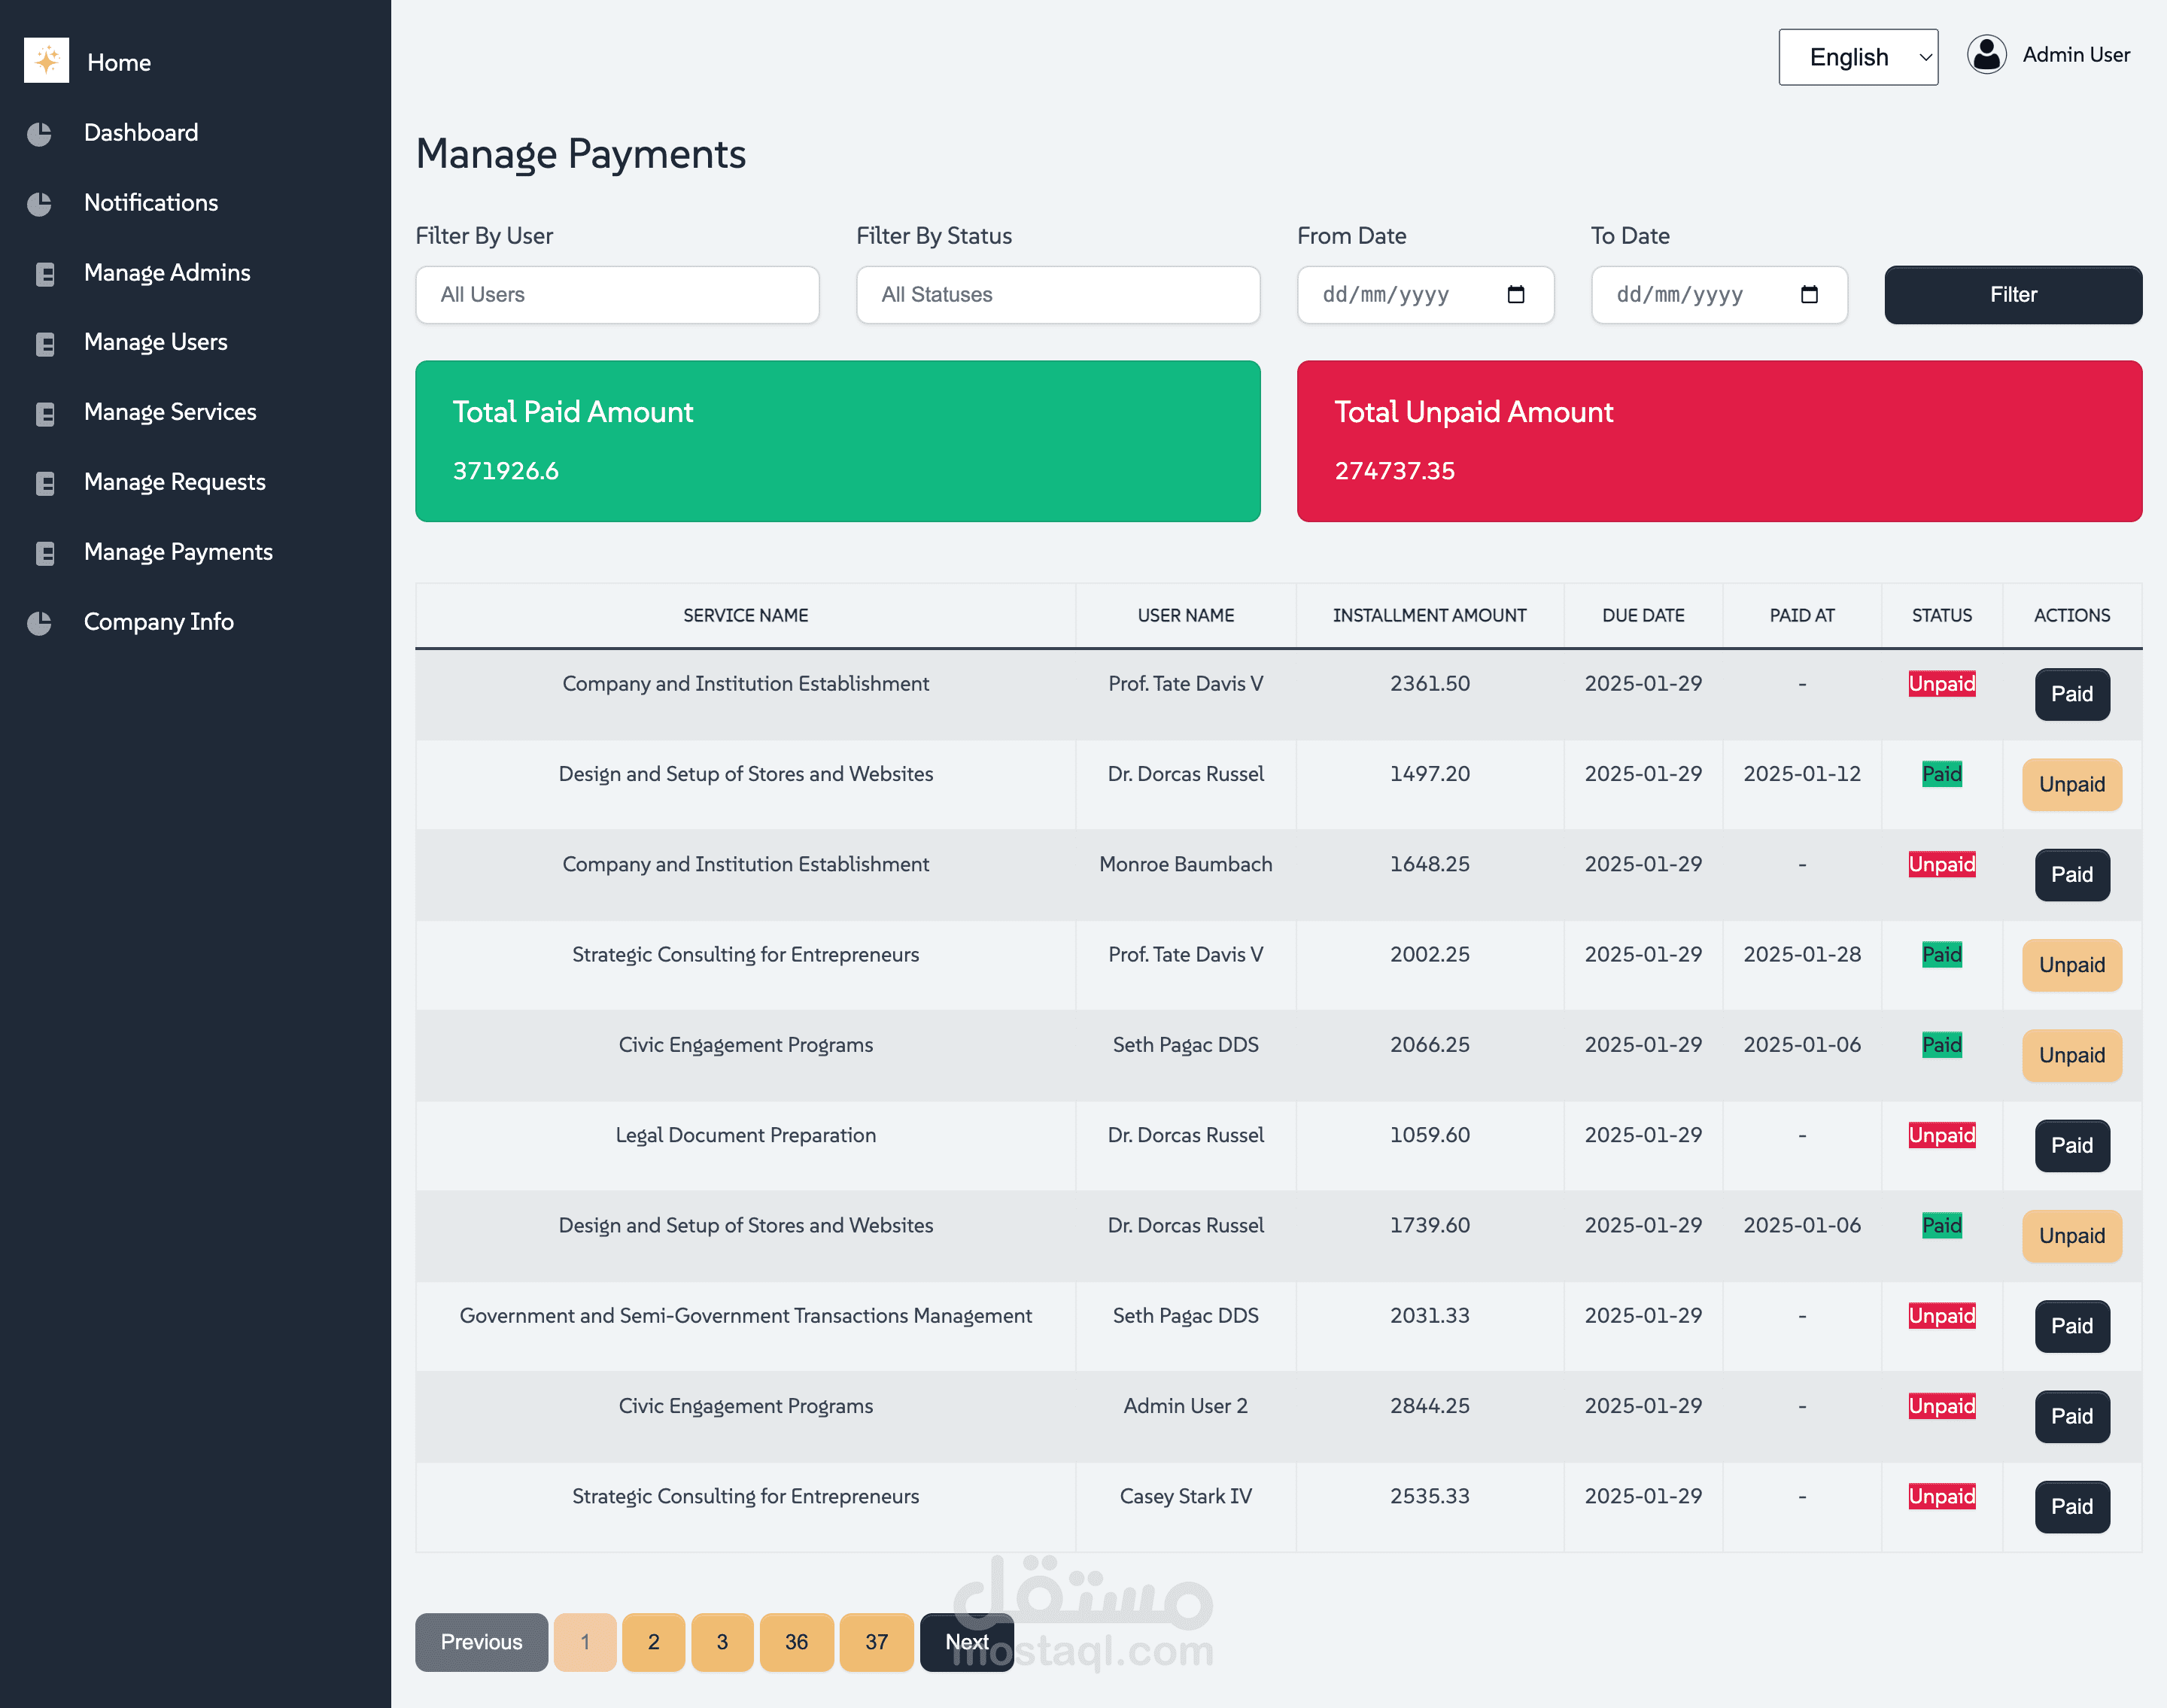Click the star logo icon beside Home
This screenshot has height=1708, width=2167.
(46, 61)
